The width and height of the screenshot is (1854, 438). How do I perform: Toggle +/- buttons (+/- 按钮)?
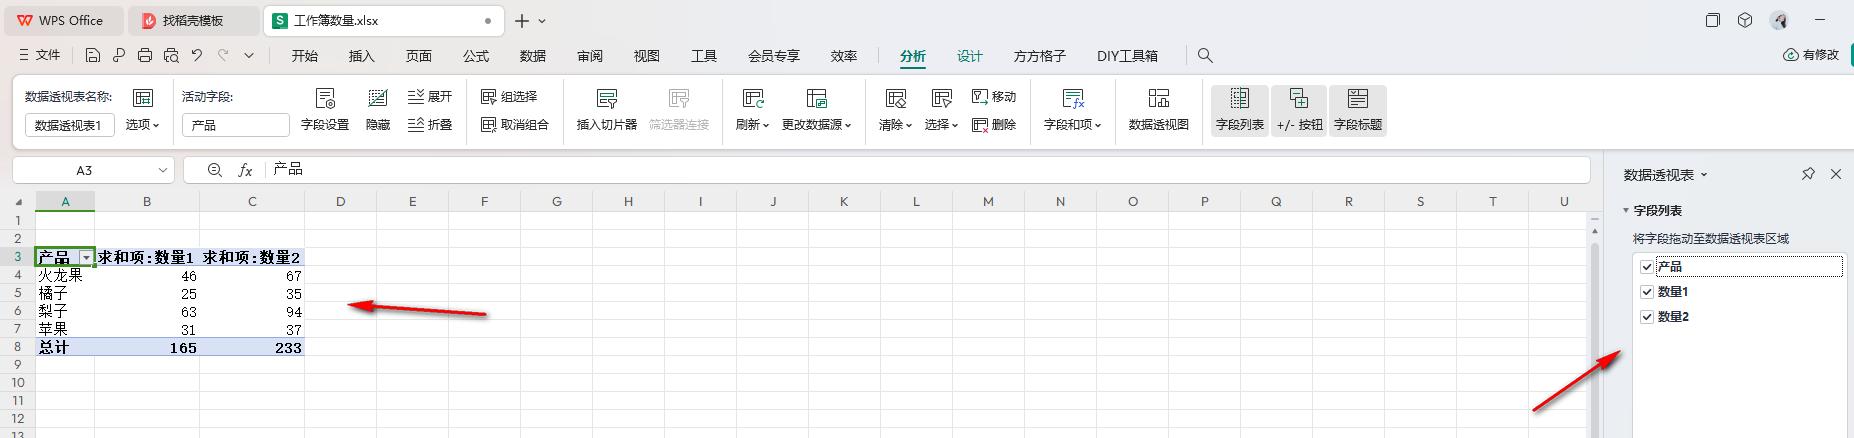1299,110
